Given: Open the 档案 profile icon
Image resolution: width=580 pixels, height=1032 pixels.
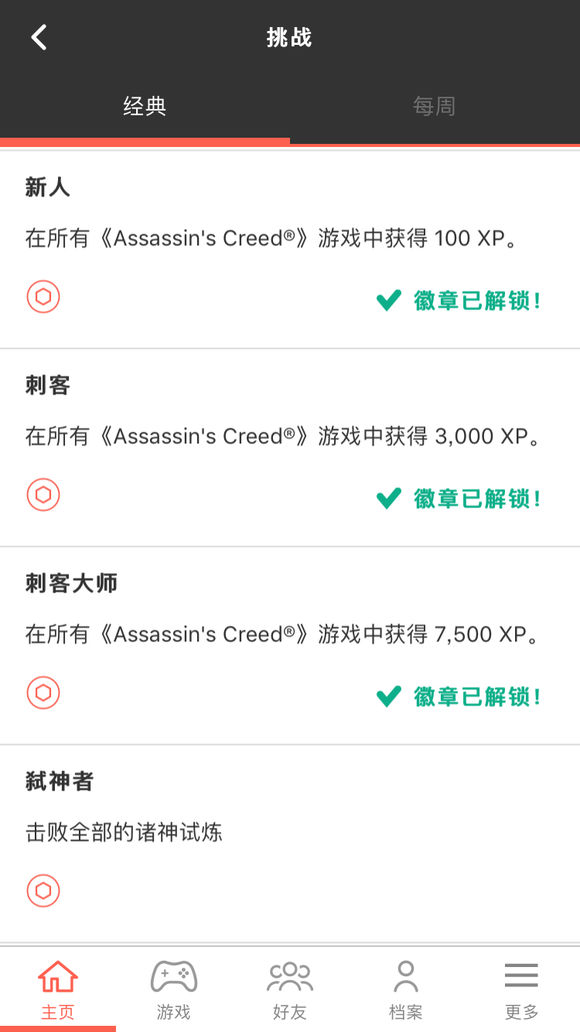Looking at the screenshot, I should [x=406, y=976].
